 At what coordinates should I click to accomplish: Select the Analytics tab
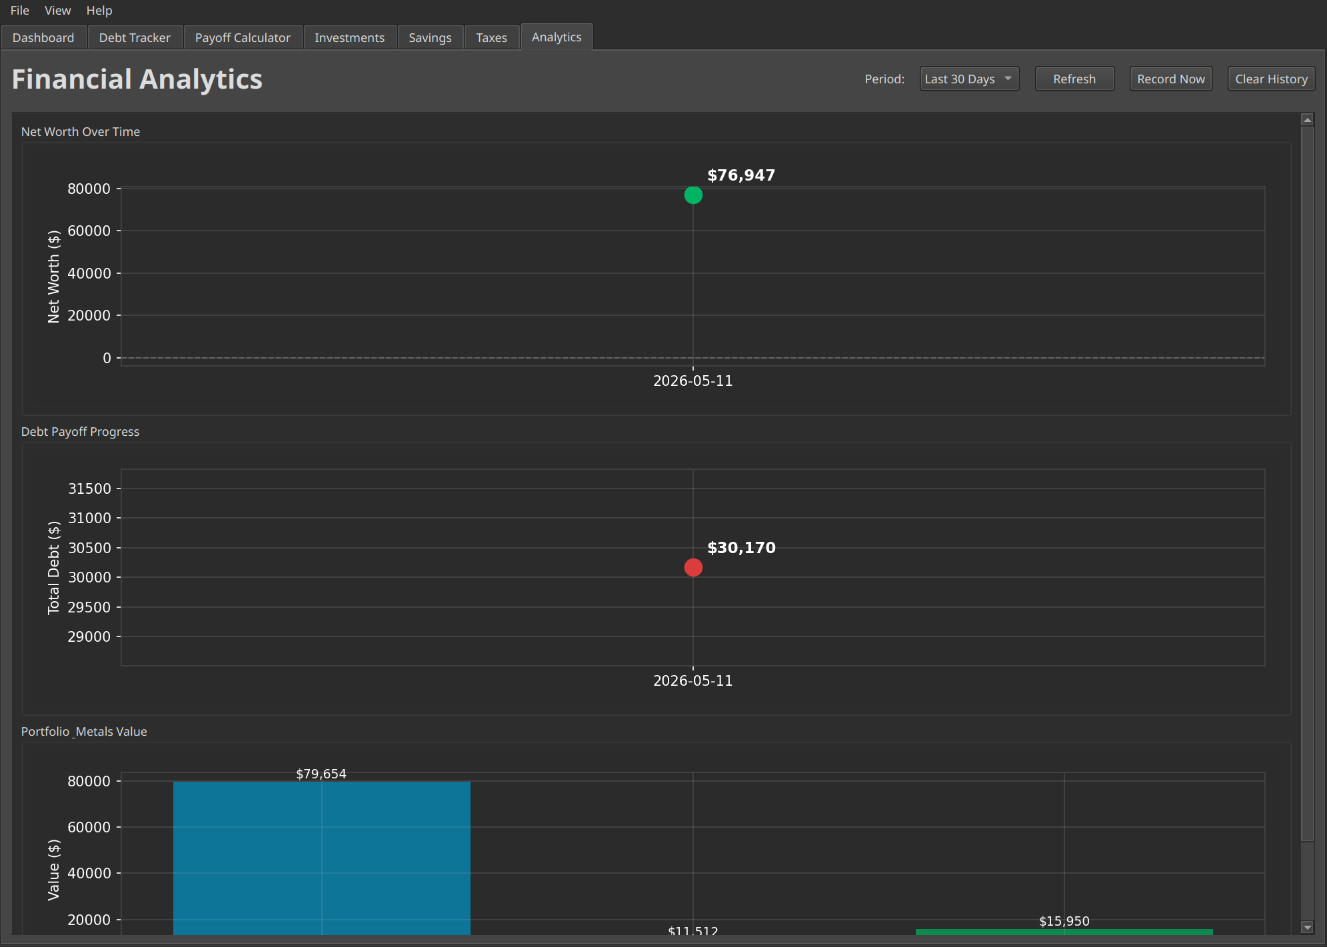pos(557,37)
